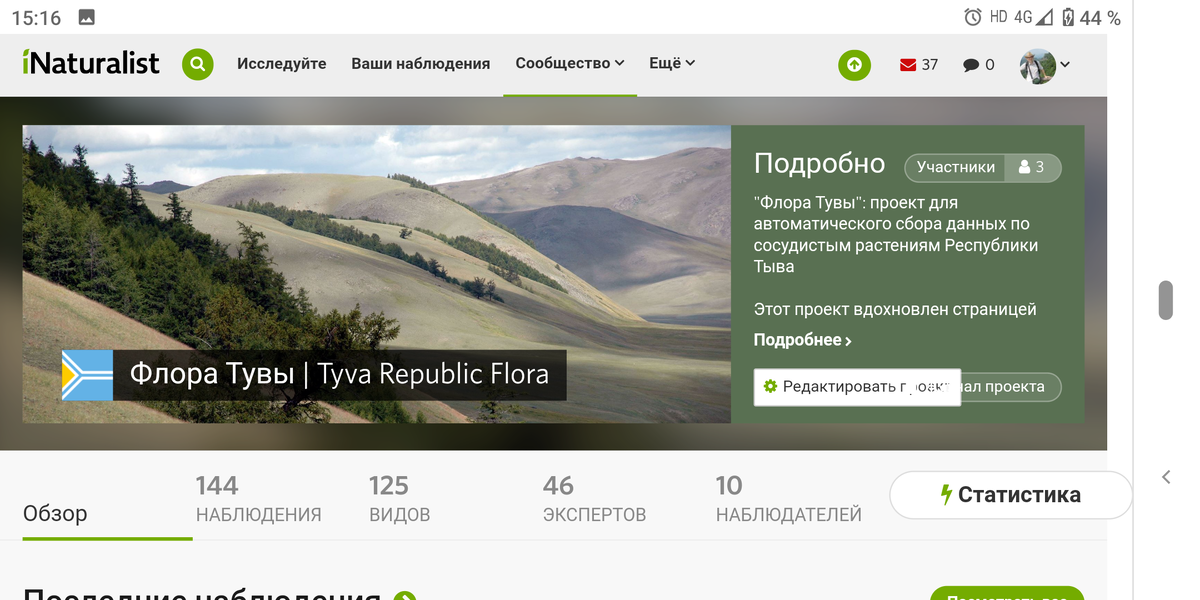This screenshot has width=1200, height=600.
Task: Open messages envelope icon with 37
Action: click(x=919, y=65)
